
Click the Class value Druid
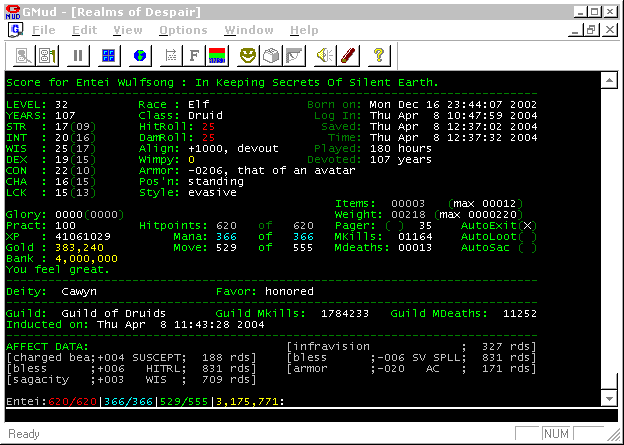tap(205, 115)
